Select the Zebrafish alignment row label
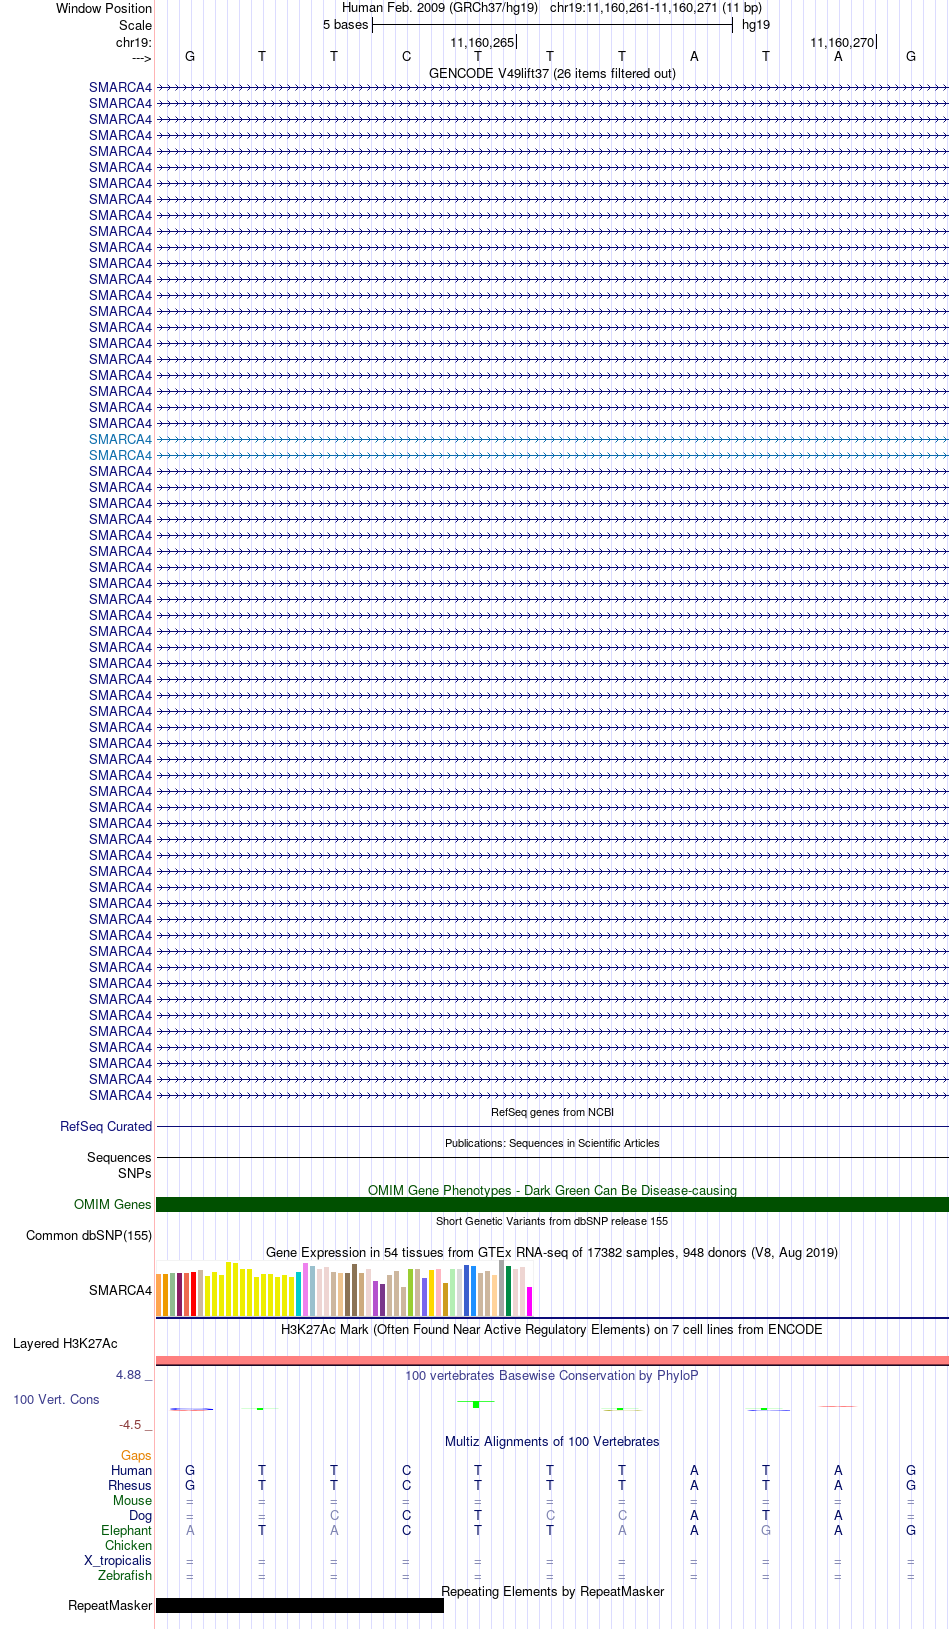 point(125,1575)
